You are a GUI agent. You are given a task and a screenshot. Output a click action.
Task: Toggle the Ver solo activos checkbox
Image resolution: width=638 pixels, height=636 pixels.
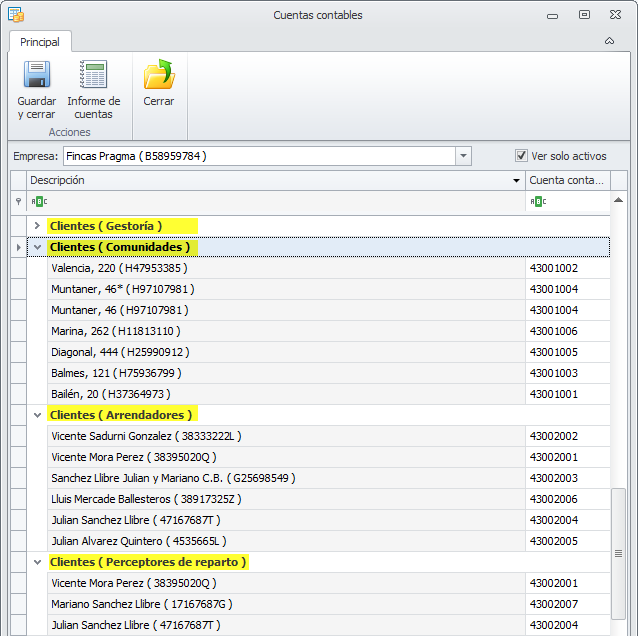[521, 156]
